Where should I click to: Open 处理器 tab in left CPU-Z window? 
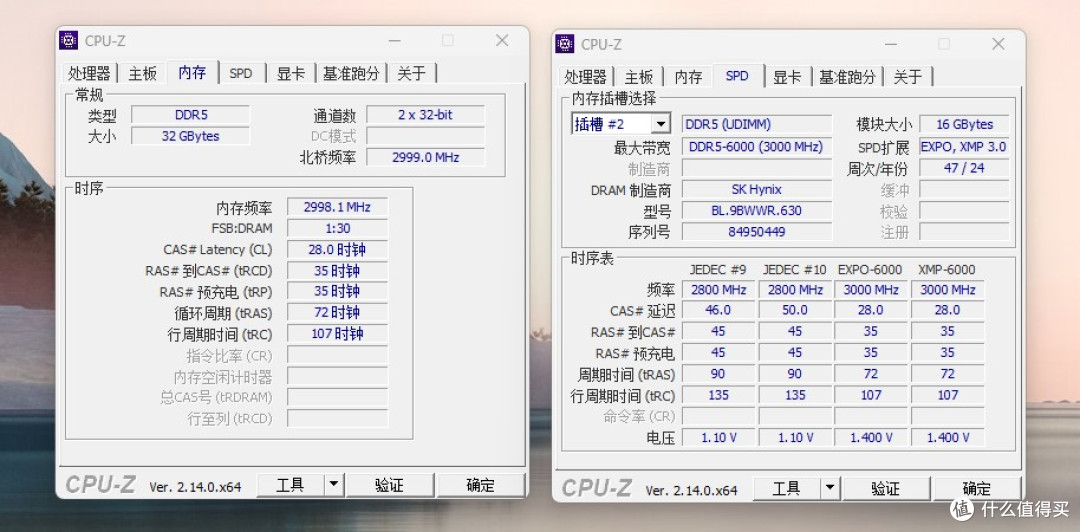click(89, 73)
